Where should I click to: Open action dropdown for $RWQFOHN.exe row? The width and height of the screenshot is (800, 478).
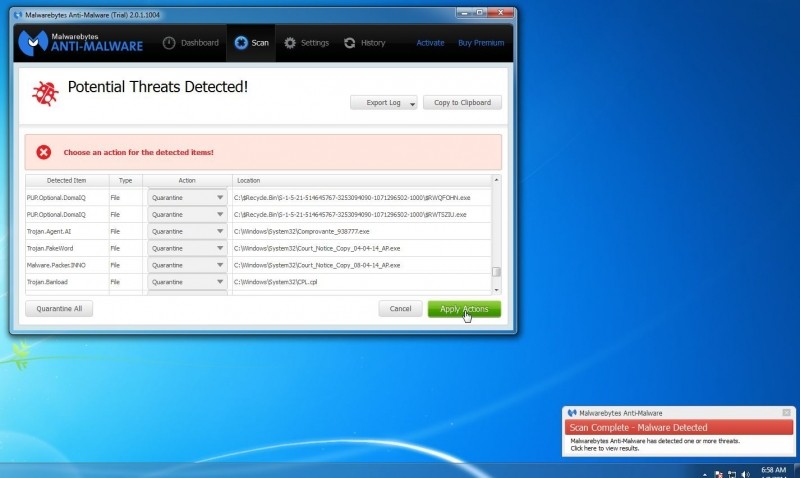point(187,197)
